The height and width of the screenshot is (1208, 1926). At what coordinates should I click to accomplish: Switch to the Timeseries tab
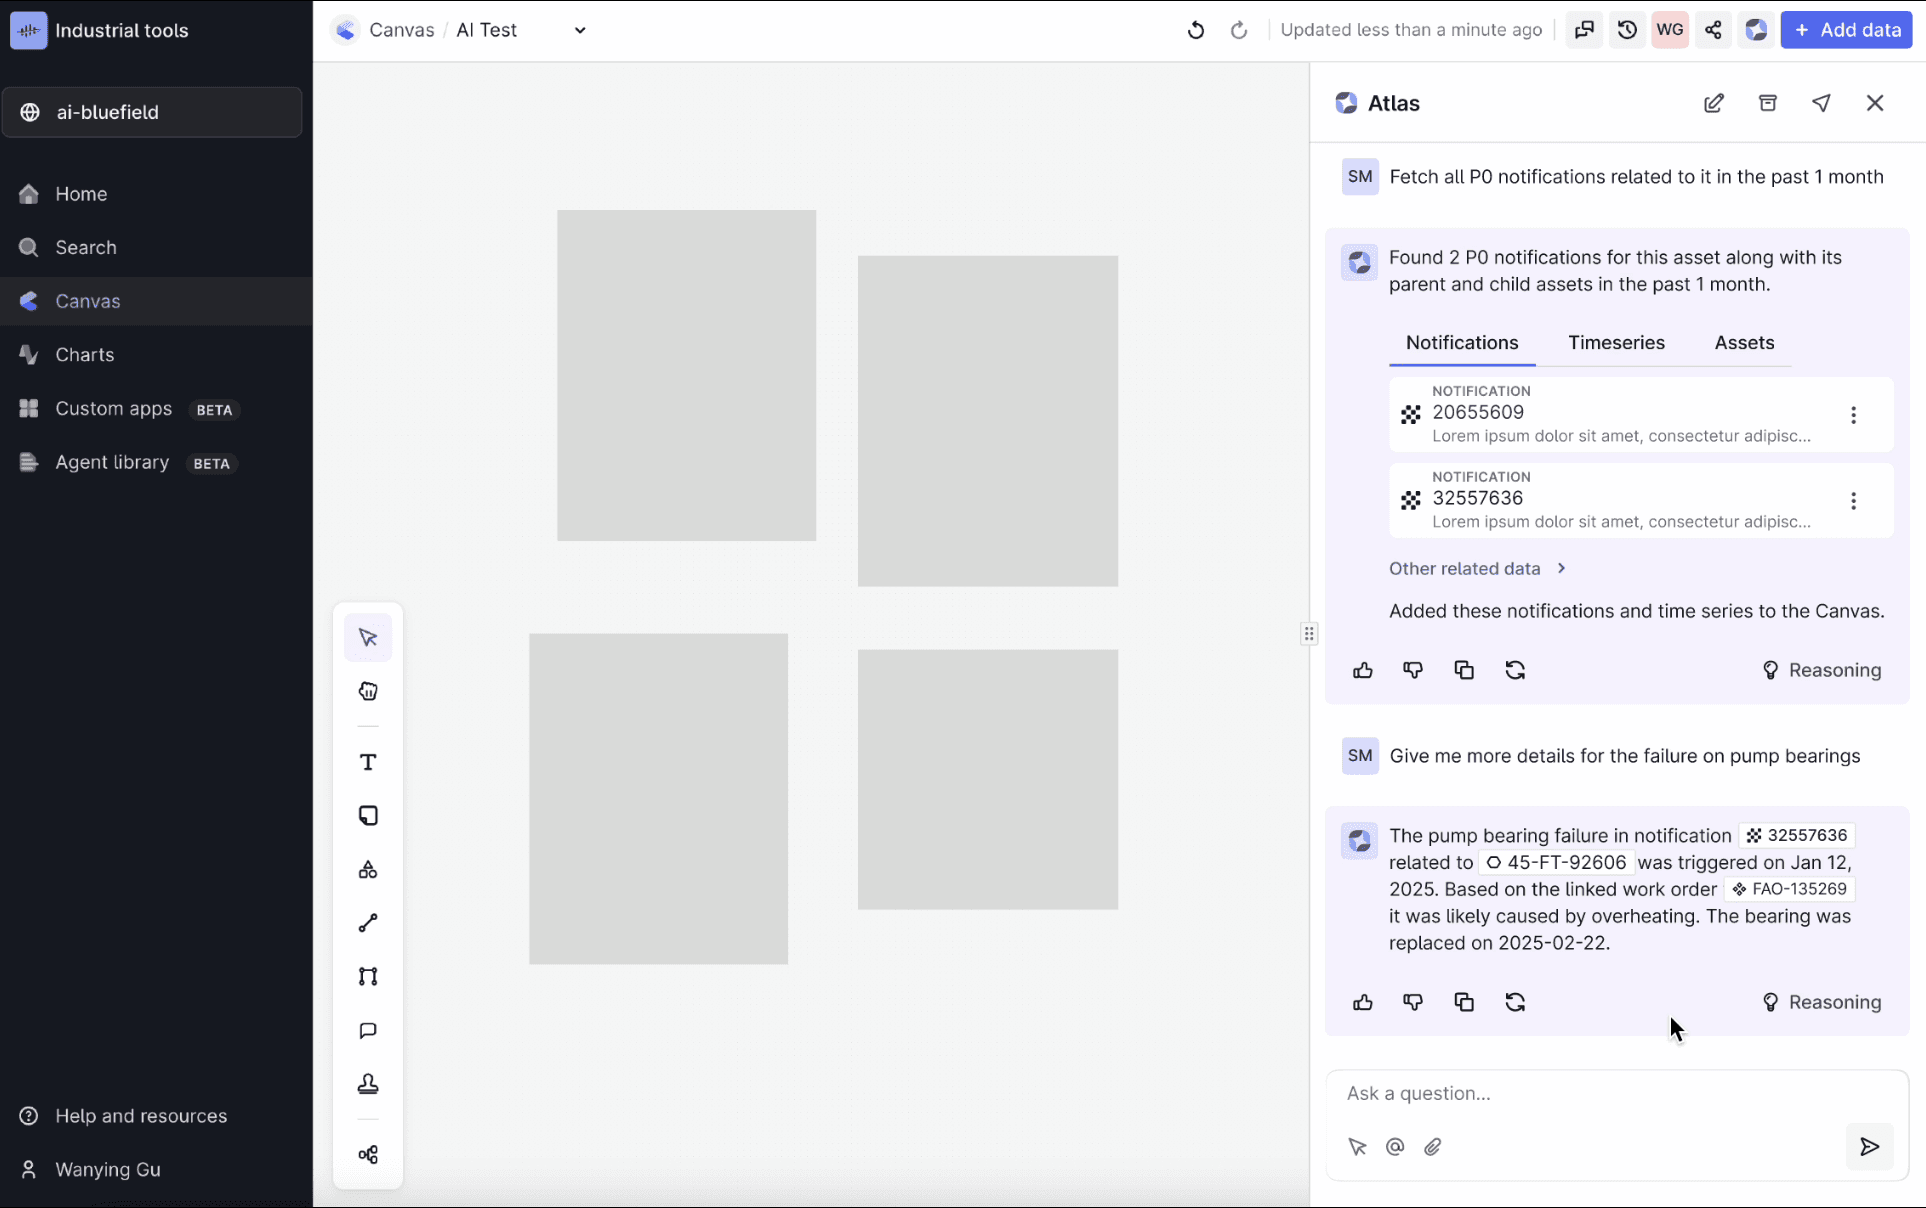(1616, 343)
